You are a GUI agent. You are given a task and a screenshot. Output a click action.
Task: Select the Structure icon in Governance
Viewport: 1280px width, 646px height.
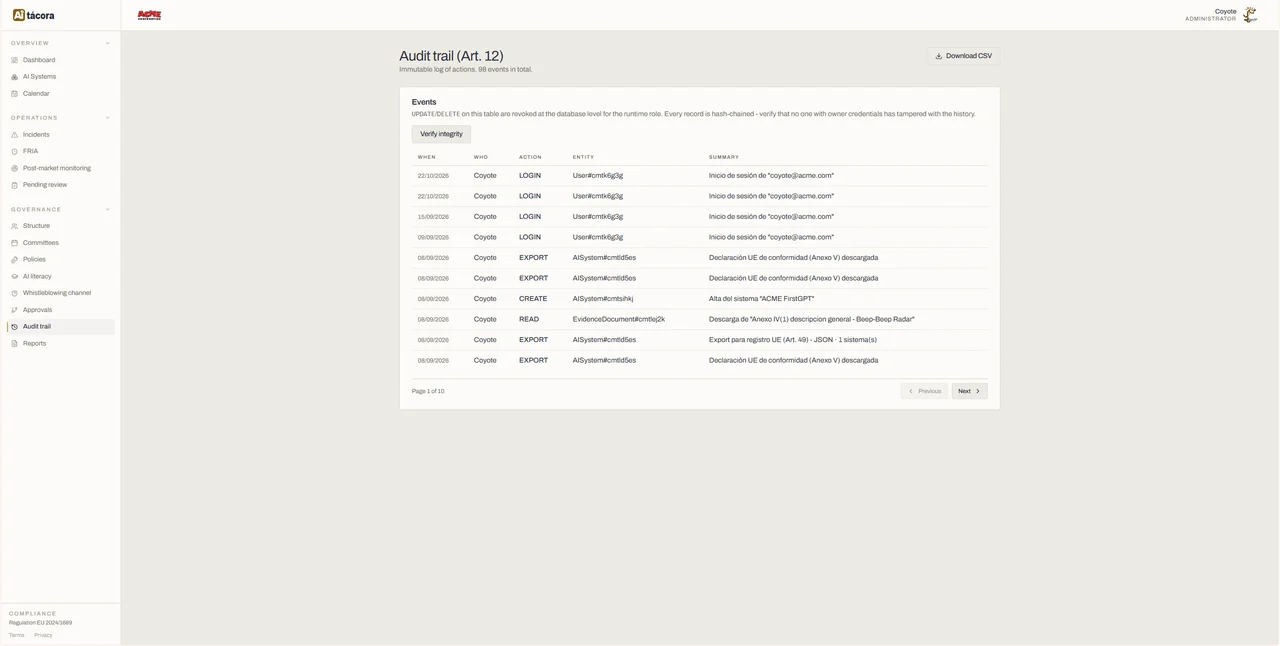tap(15, 226)
